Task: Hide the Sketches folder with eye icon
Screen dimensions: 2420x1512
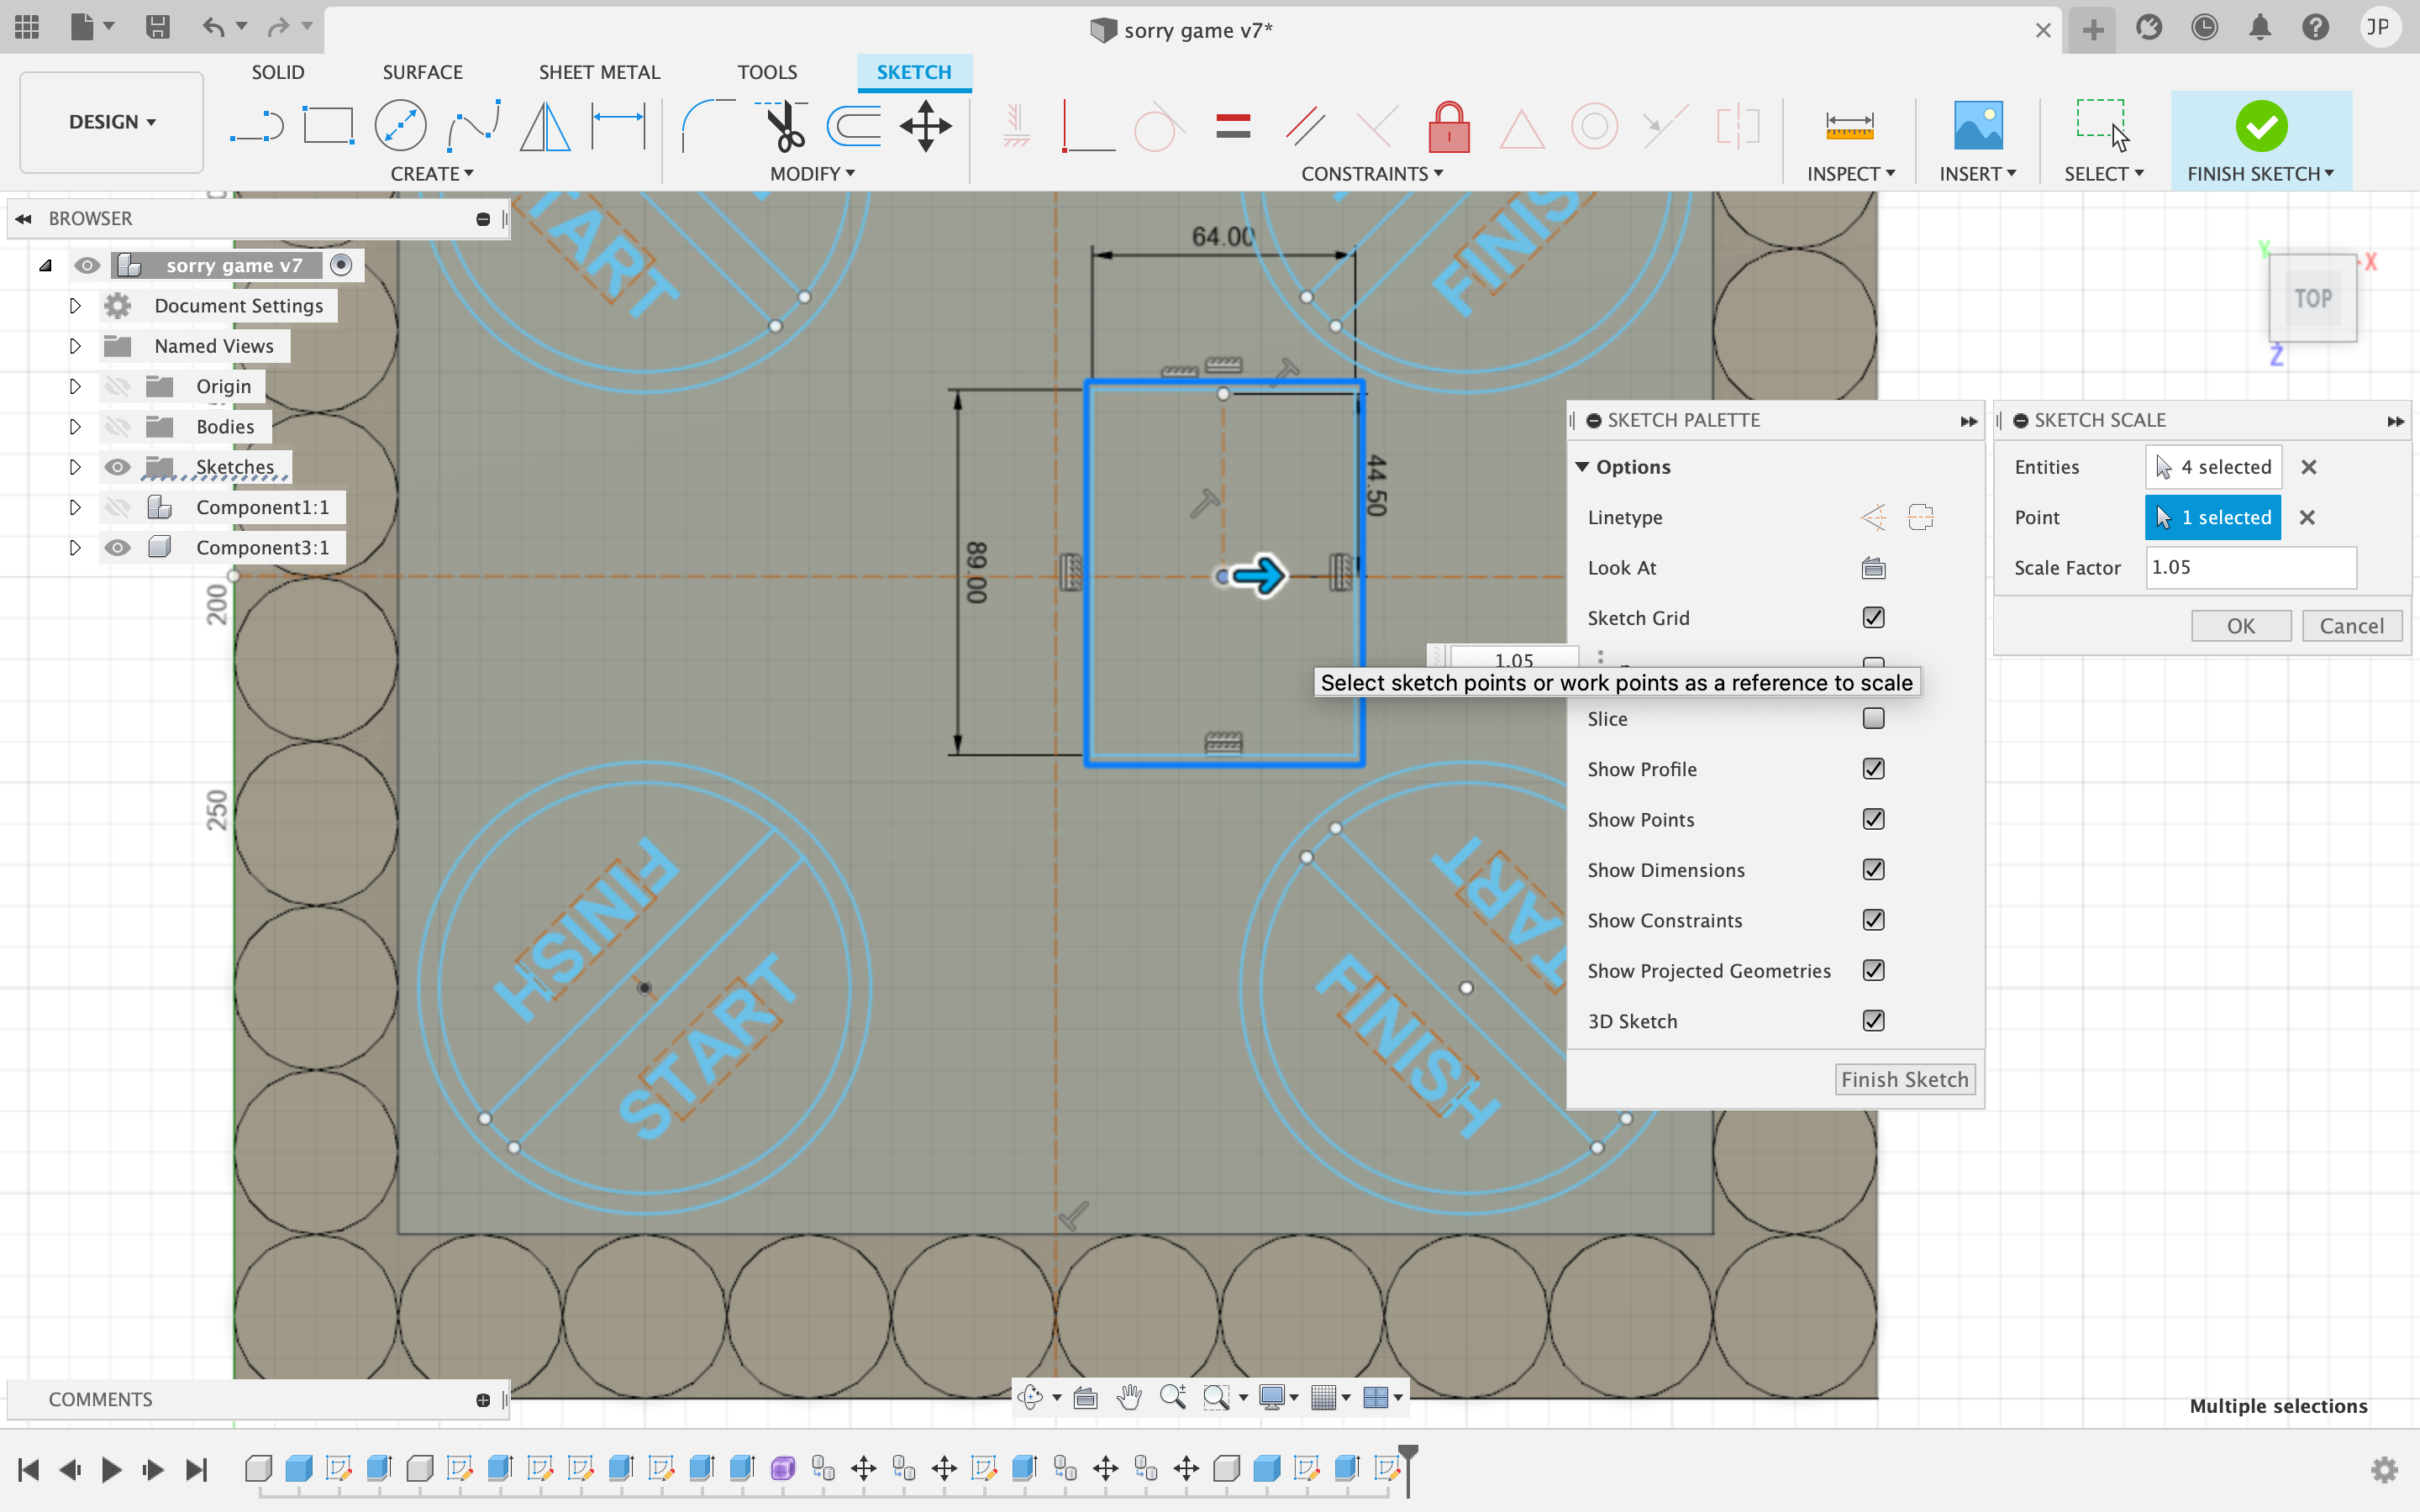Action: click(118, 467)
